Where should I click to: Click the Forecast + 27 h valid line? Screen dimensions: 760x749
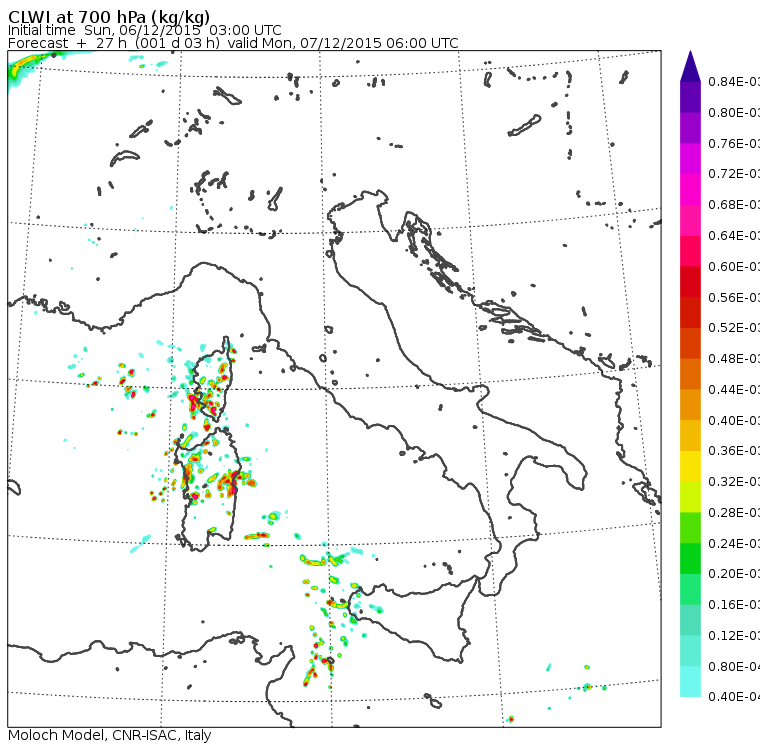(x=233, y=43)
